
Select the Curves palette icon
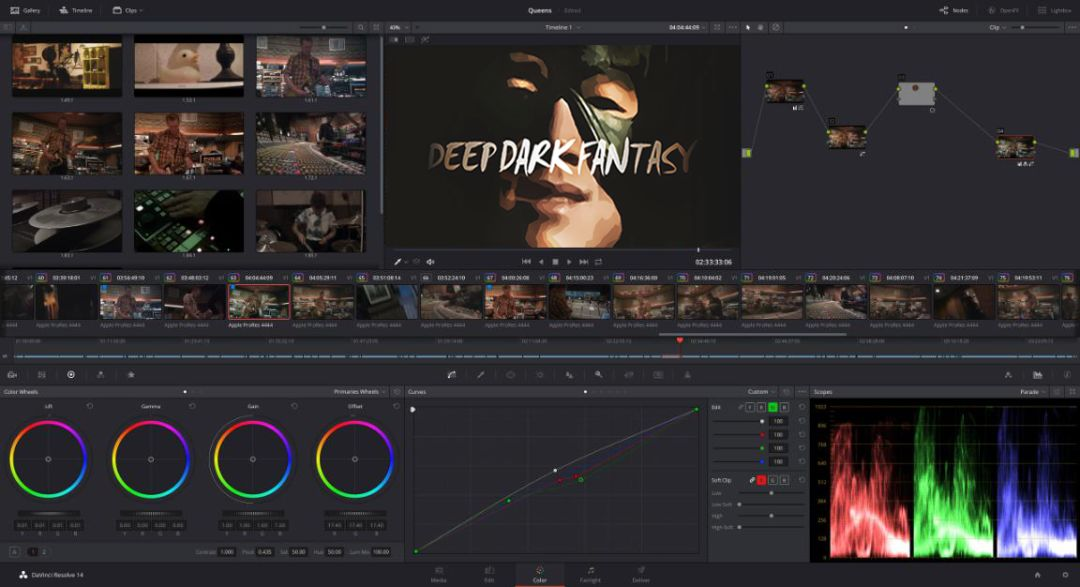tap(452, 375)
